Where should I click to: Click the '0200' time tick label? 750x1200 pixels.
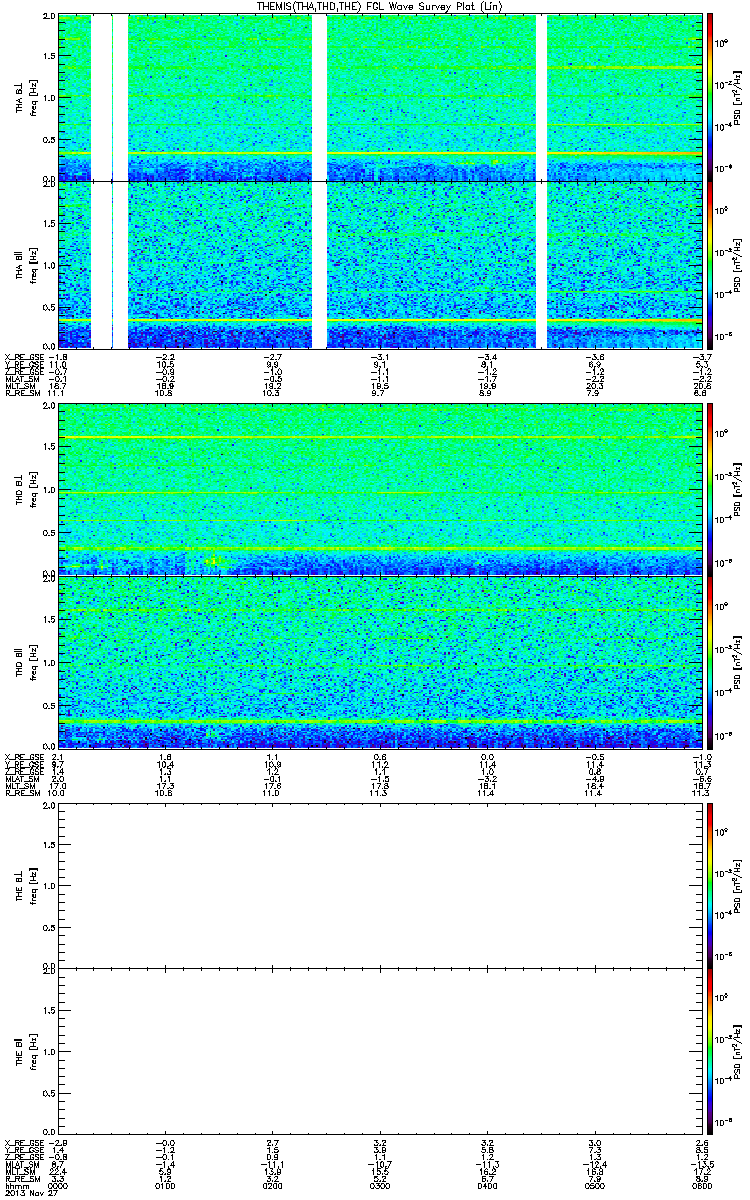(273, 1185)
